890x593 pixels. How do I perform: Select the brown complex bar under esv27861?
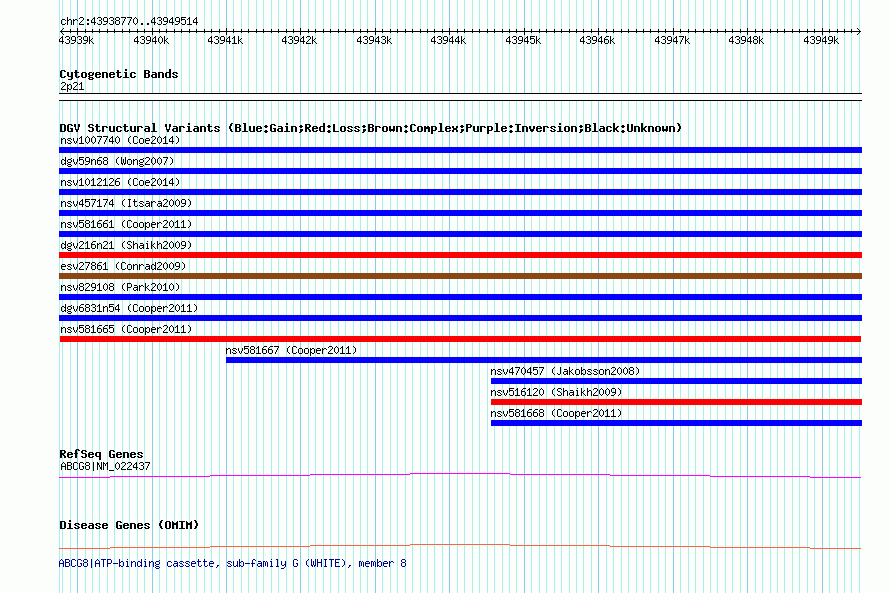tap(460, 276)
